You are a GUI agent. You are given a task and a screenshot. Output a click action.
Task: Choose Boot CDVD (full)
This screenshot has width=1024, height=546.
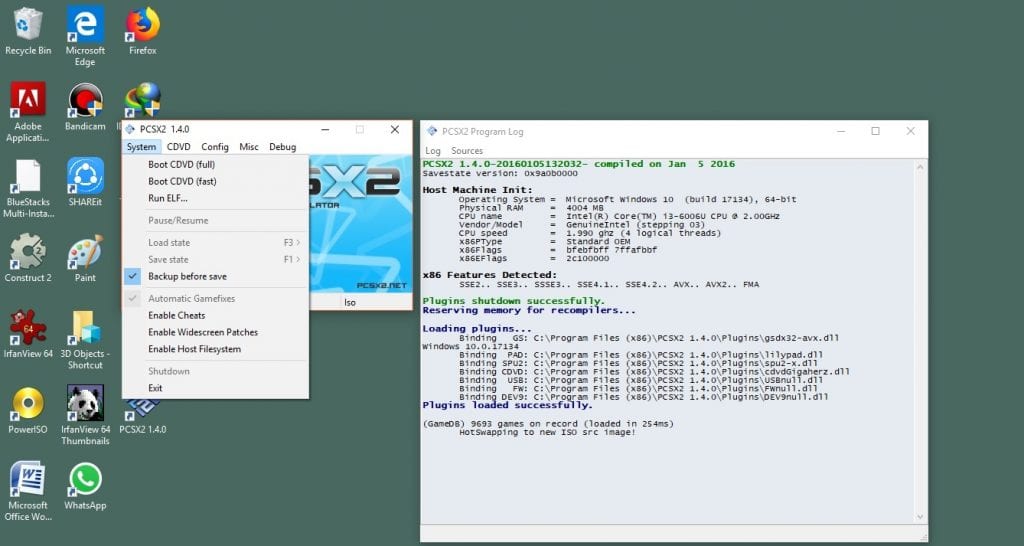point(215,165)
